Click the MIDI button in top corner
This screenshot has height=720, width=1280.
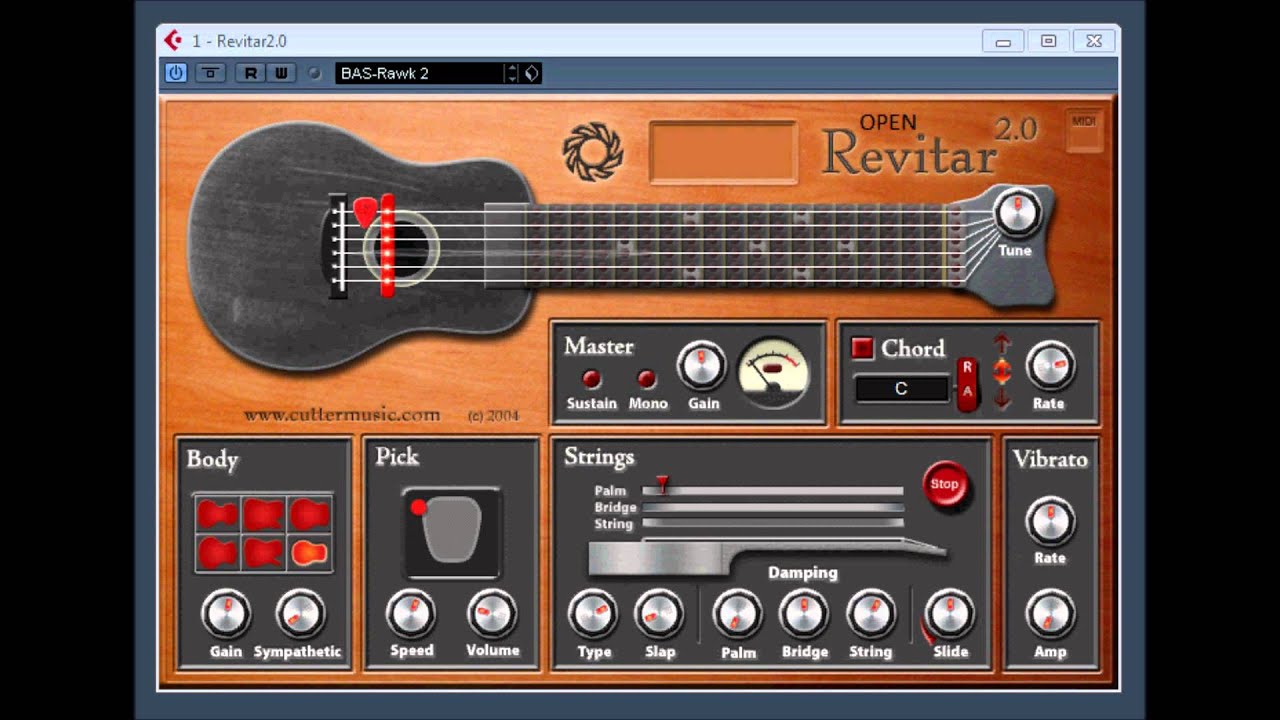click(x=1084, y=130)
